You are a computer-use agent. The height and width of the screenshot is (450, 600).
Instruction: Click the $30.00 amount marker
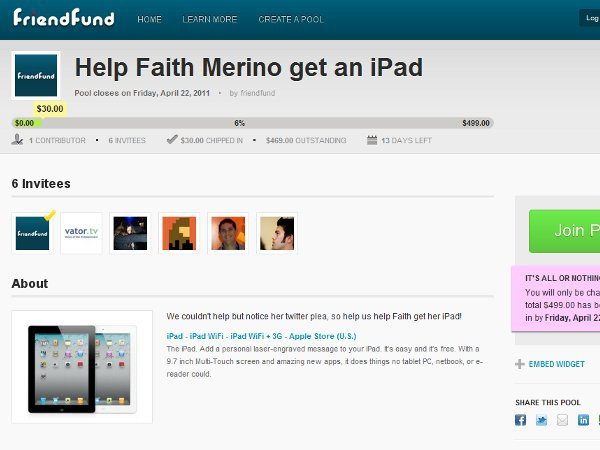coord(50,109)
